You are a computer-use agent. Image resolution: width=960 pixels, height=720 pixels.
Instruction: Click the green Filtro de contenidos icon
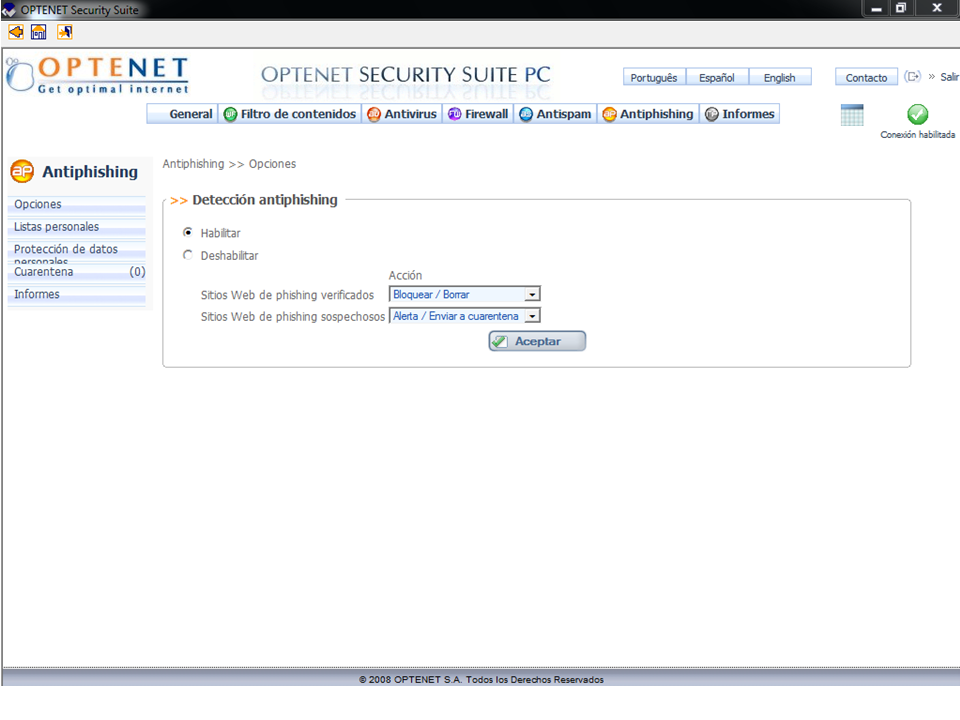pyautogui.click(x=231, y=115)
